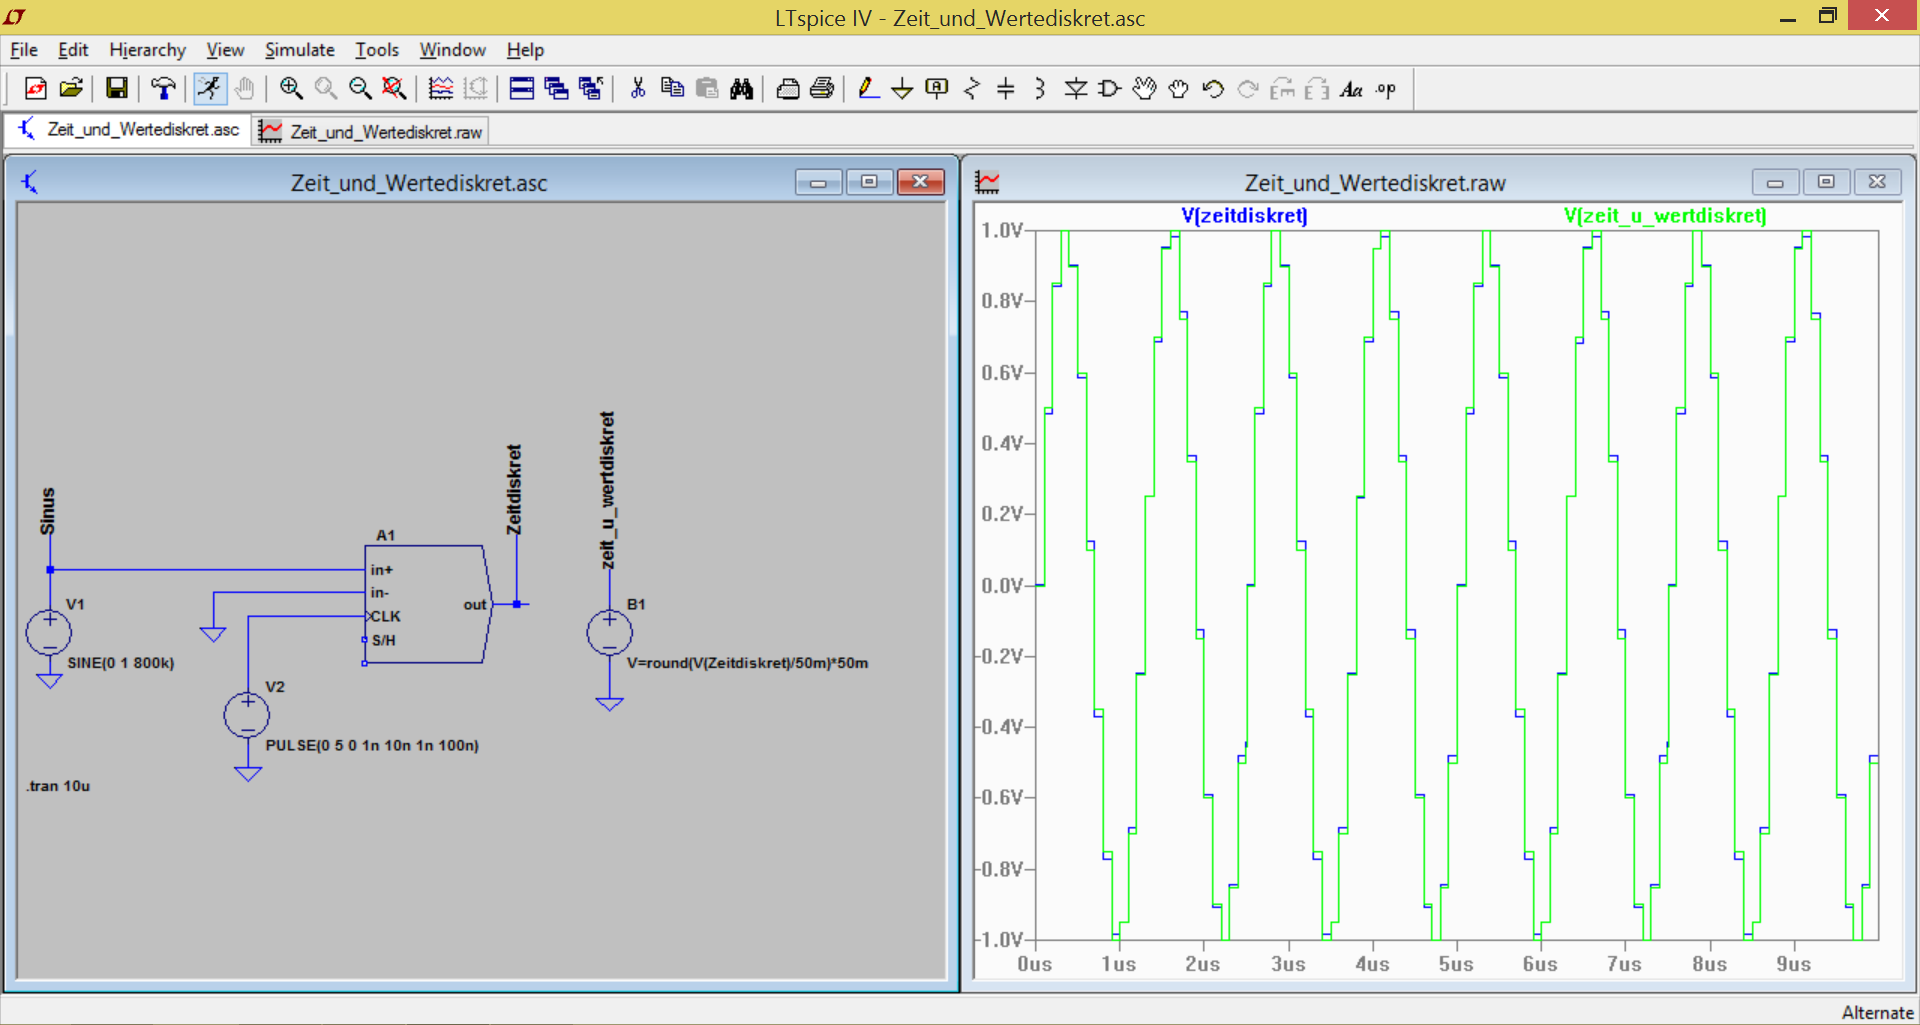This screenshot has height=1025, width=1920.
Task: Click the V(zeit_u_wertdiskret) trace label
Action: point(1665,216)
